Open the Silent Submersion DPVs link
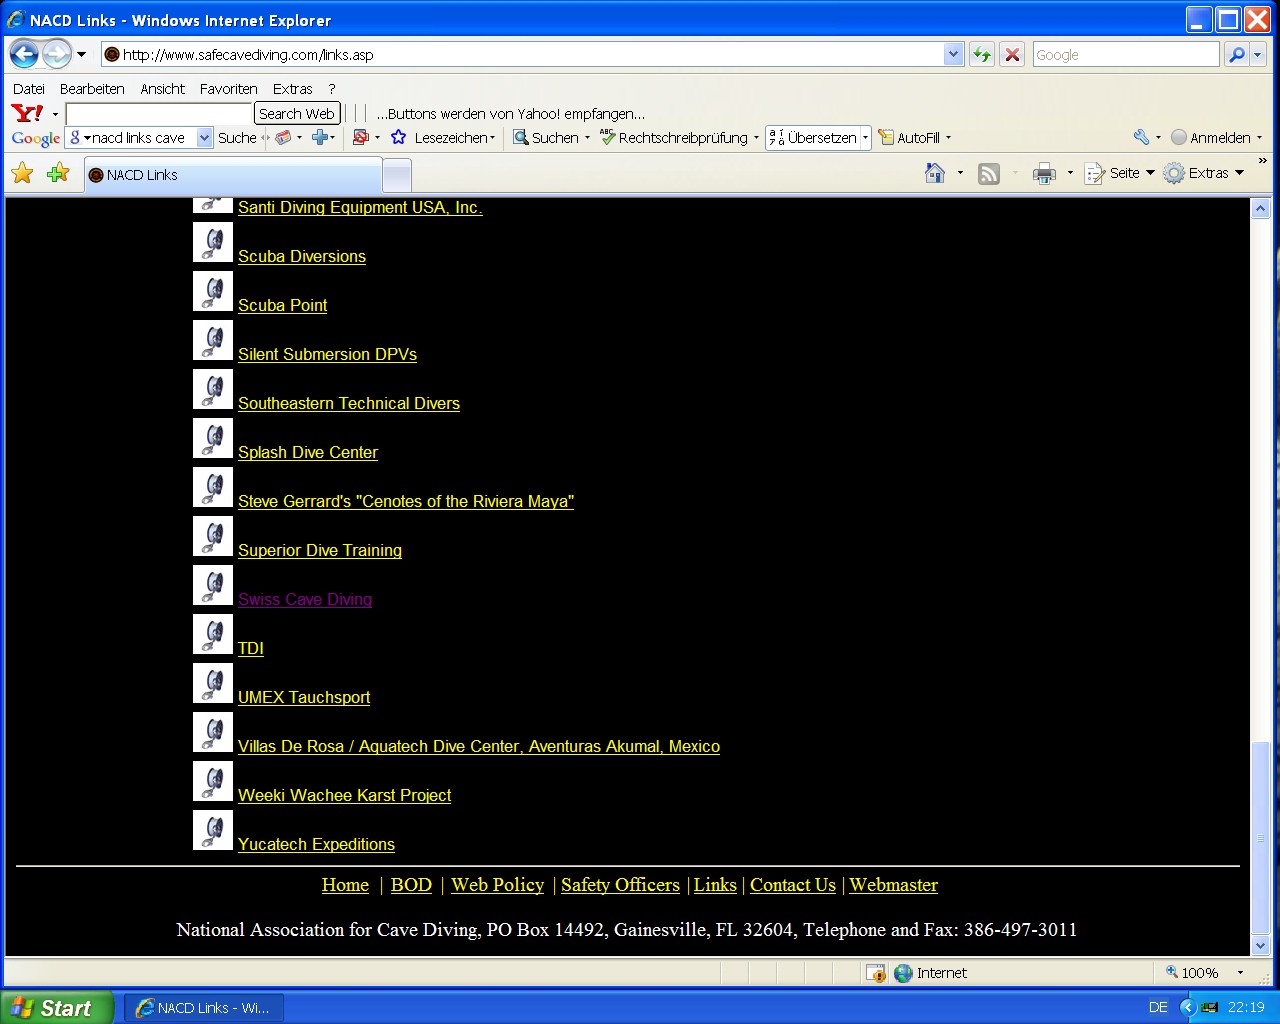 click(327, 354)
